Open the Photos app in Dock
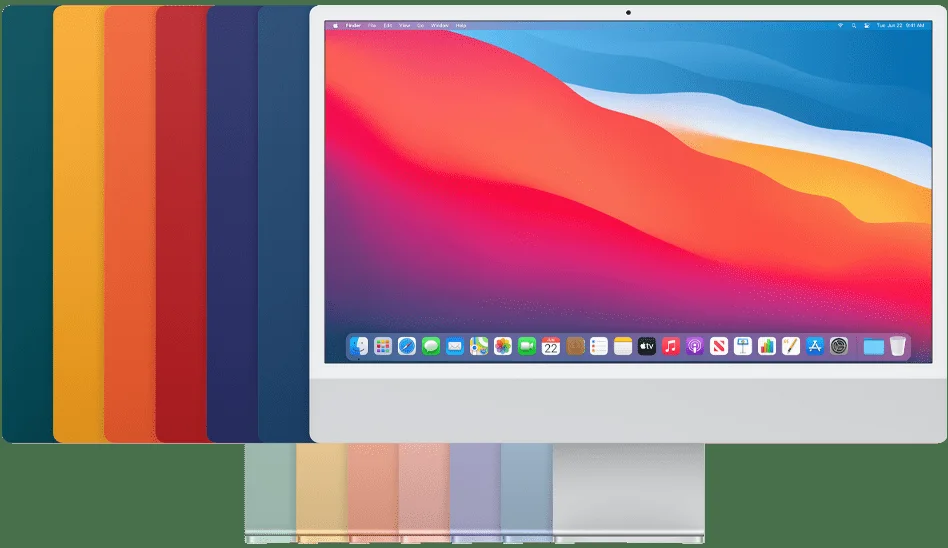 point(503,346)
